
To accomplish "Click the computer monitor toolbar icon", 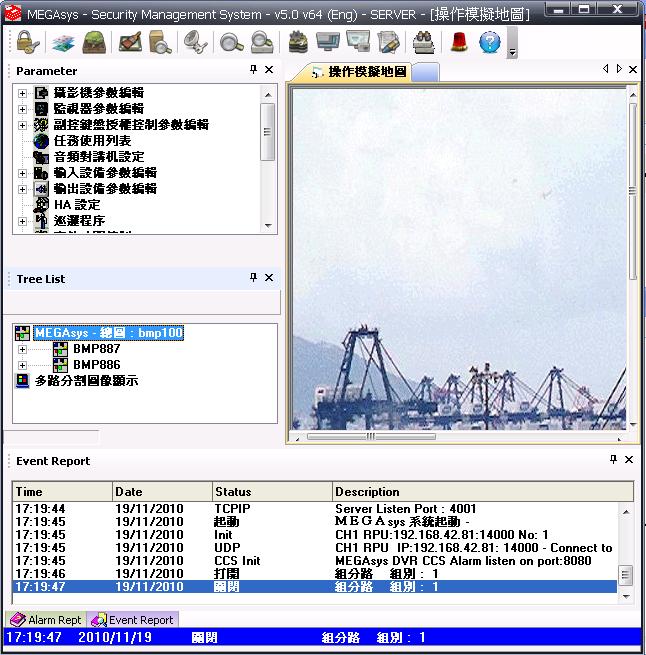I will [327, 42].
